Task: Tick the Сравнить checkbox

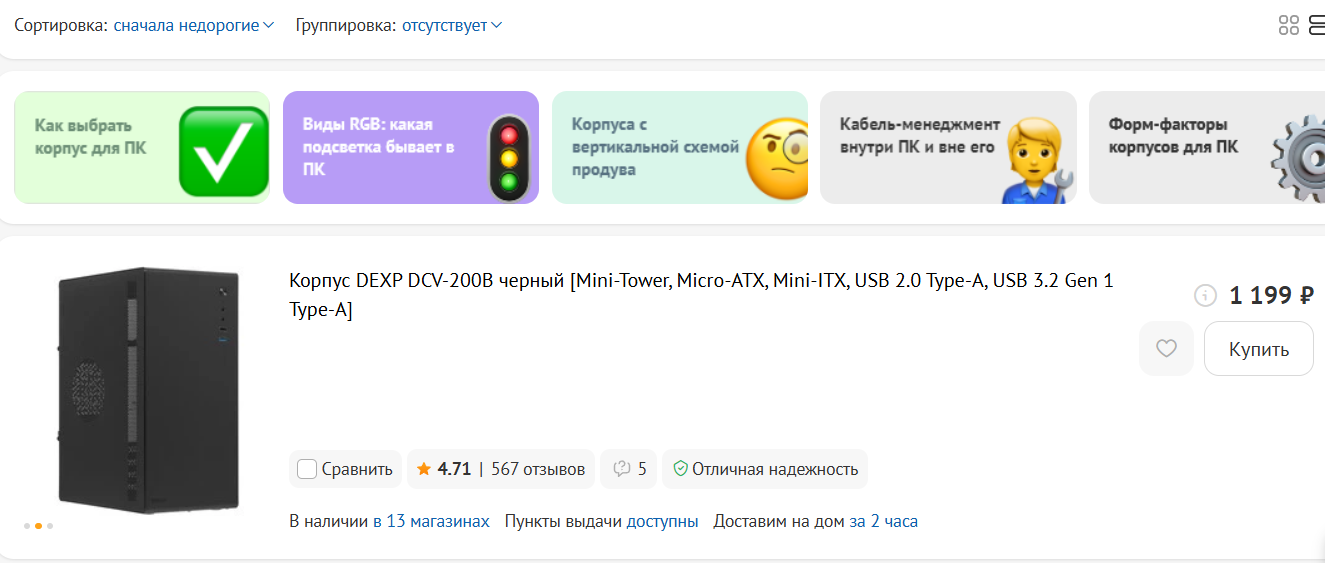Action: pyautogui.click(x=308, y=469)
